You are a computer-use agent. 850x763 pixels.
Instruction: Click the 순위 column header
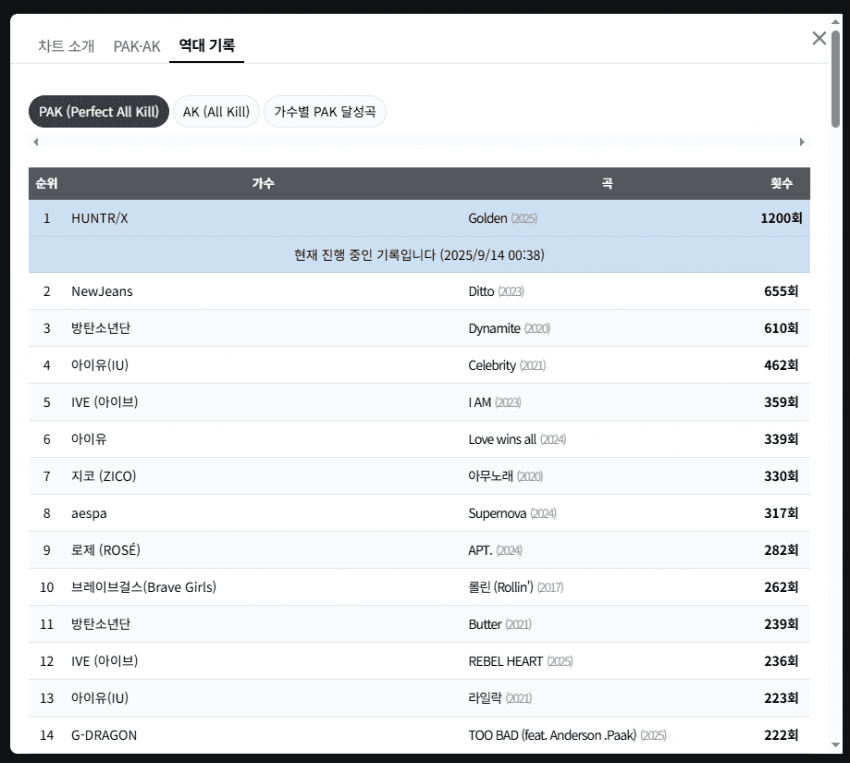point(47,183)
